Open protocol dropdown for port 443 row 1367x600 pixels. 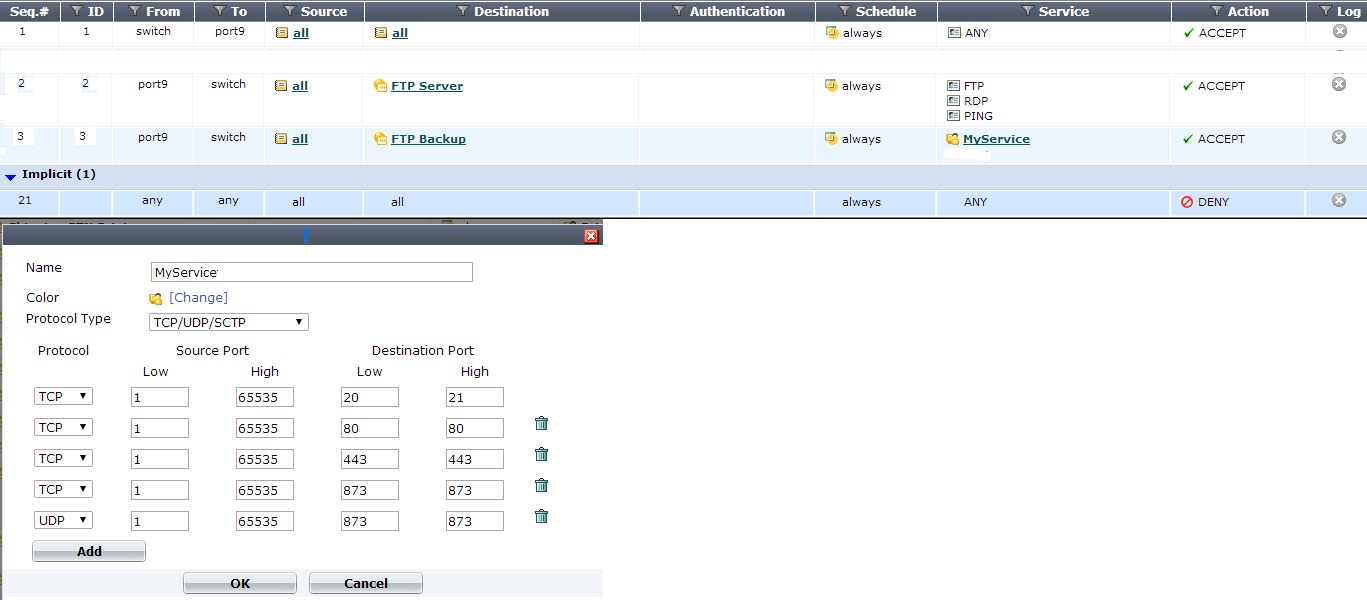click(x=63, y=458)
